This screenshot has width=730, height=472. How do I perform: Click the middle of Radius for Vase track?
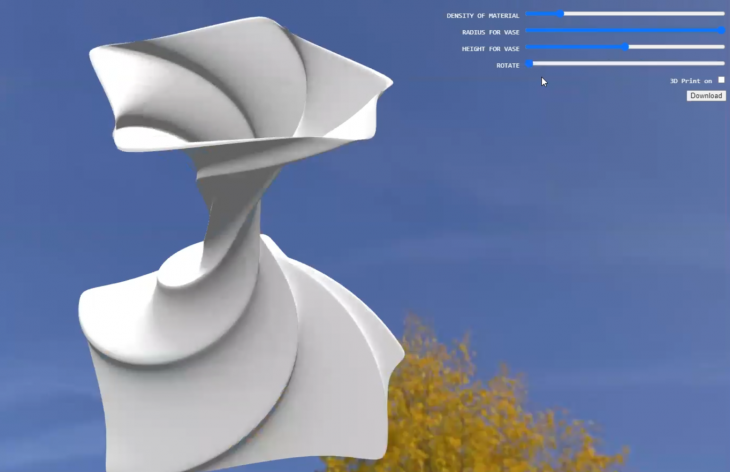pyautogui.click(x=625, y=31)
